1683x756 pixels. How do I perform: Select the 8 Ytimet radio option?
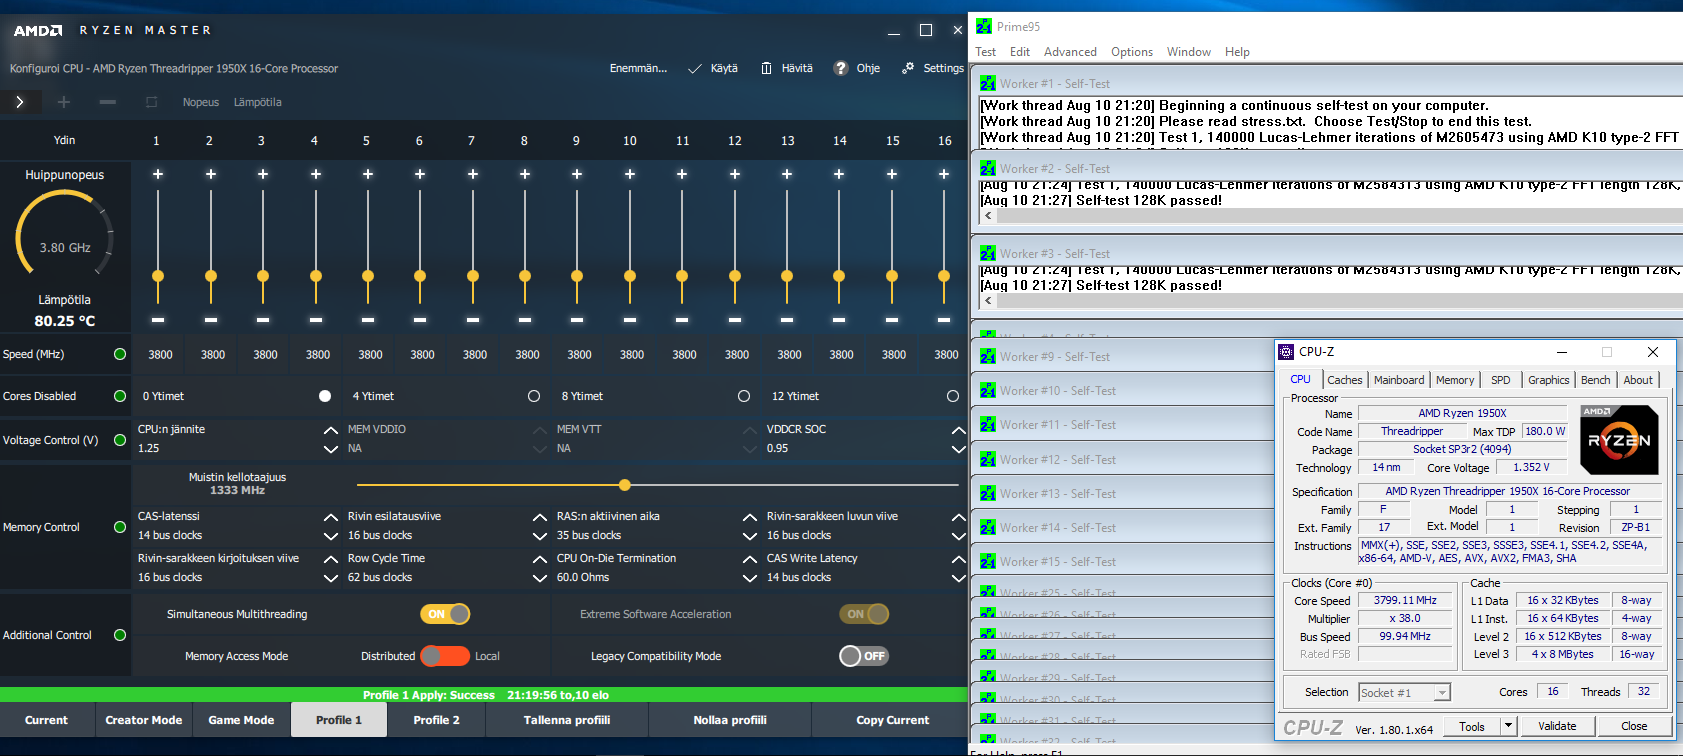tap(744, 396)
